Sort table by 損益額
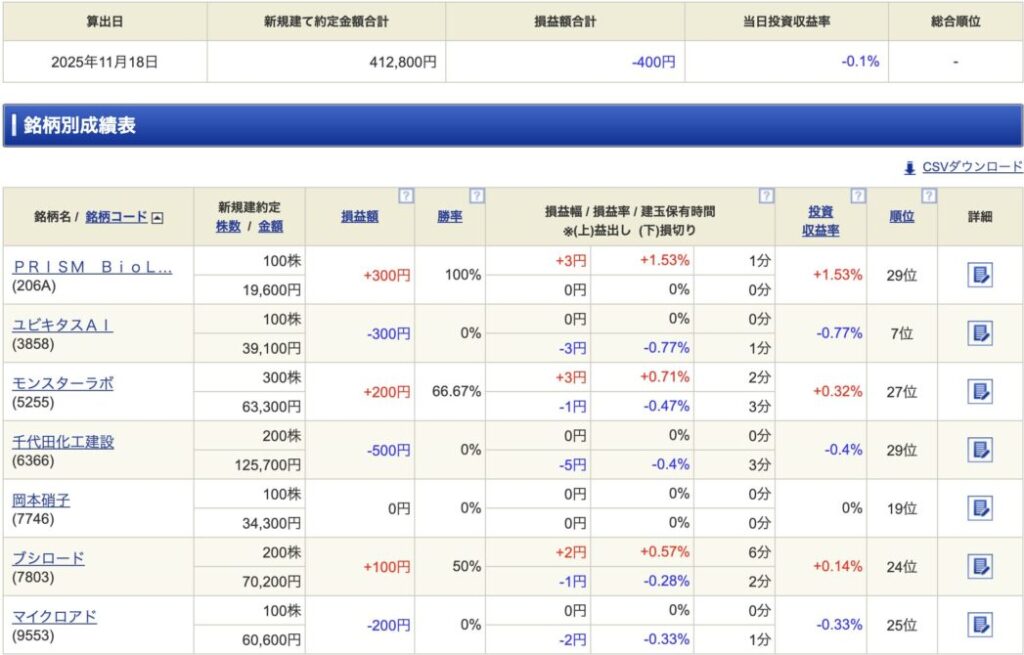 pos(360,217)
